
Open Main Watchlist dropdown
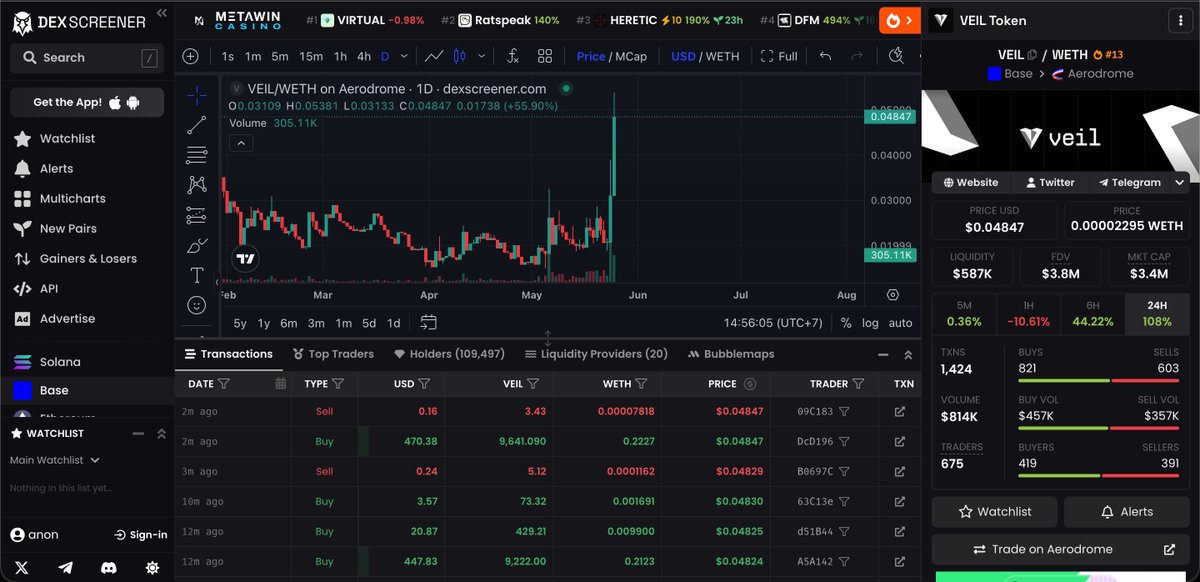pyautogui.click(x=54, y=460)
